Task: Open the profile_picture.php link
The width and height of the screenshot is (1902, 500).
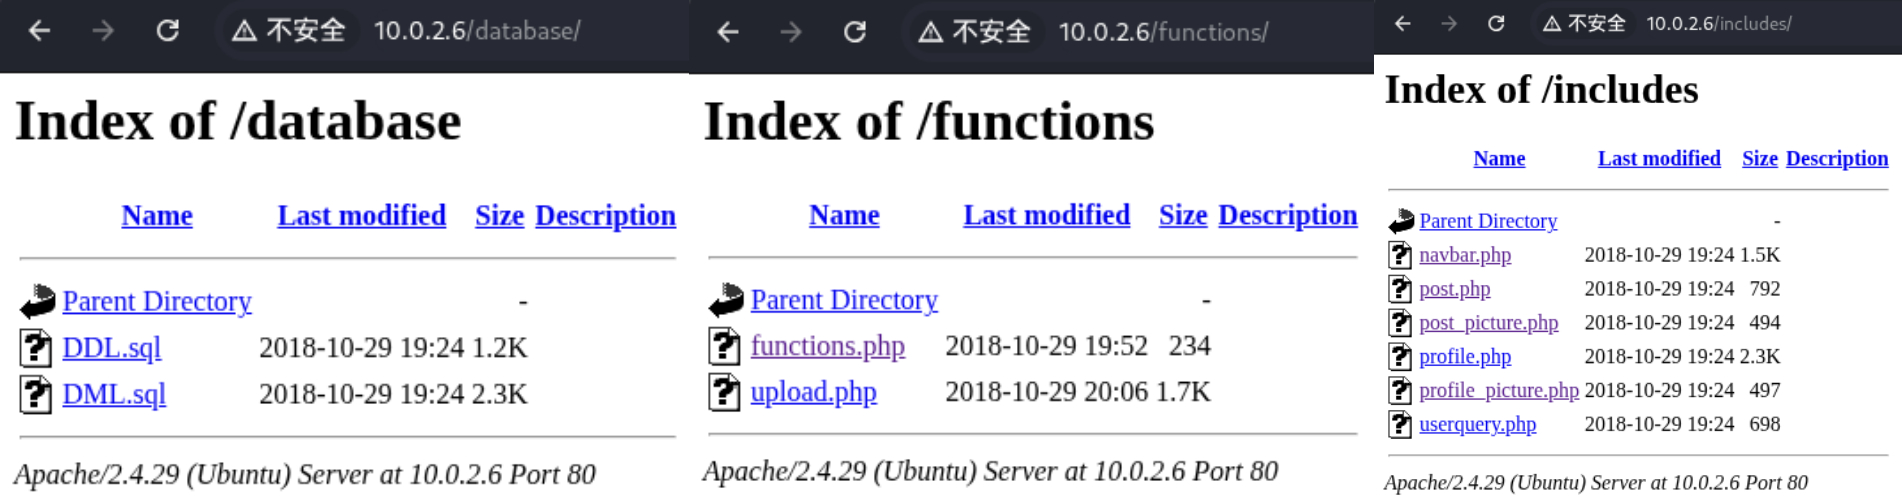Action: click(1498, 390)
